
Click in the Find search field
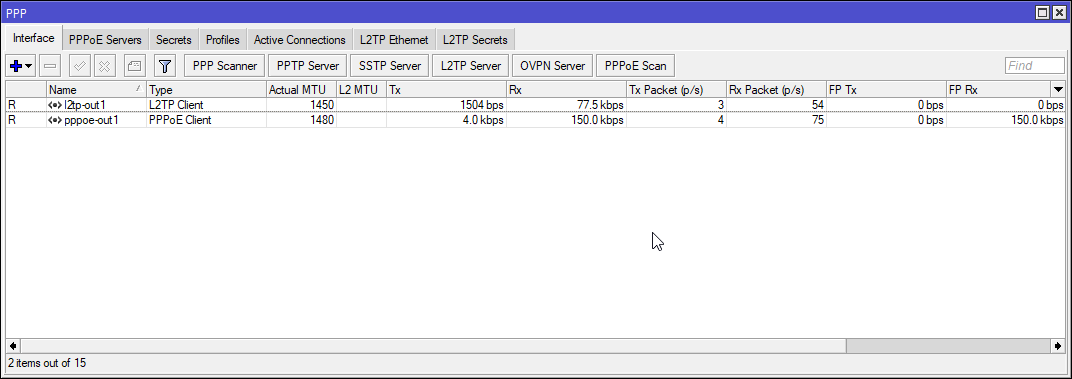(x=1034, y=66)
